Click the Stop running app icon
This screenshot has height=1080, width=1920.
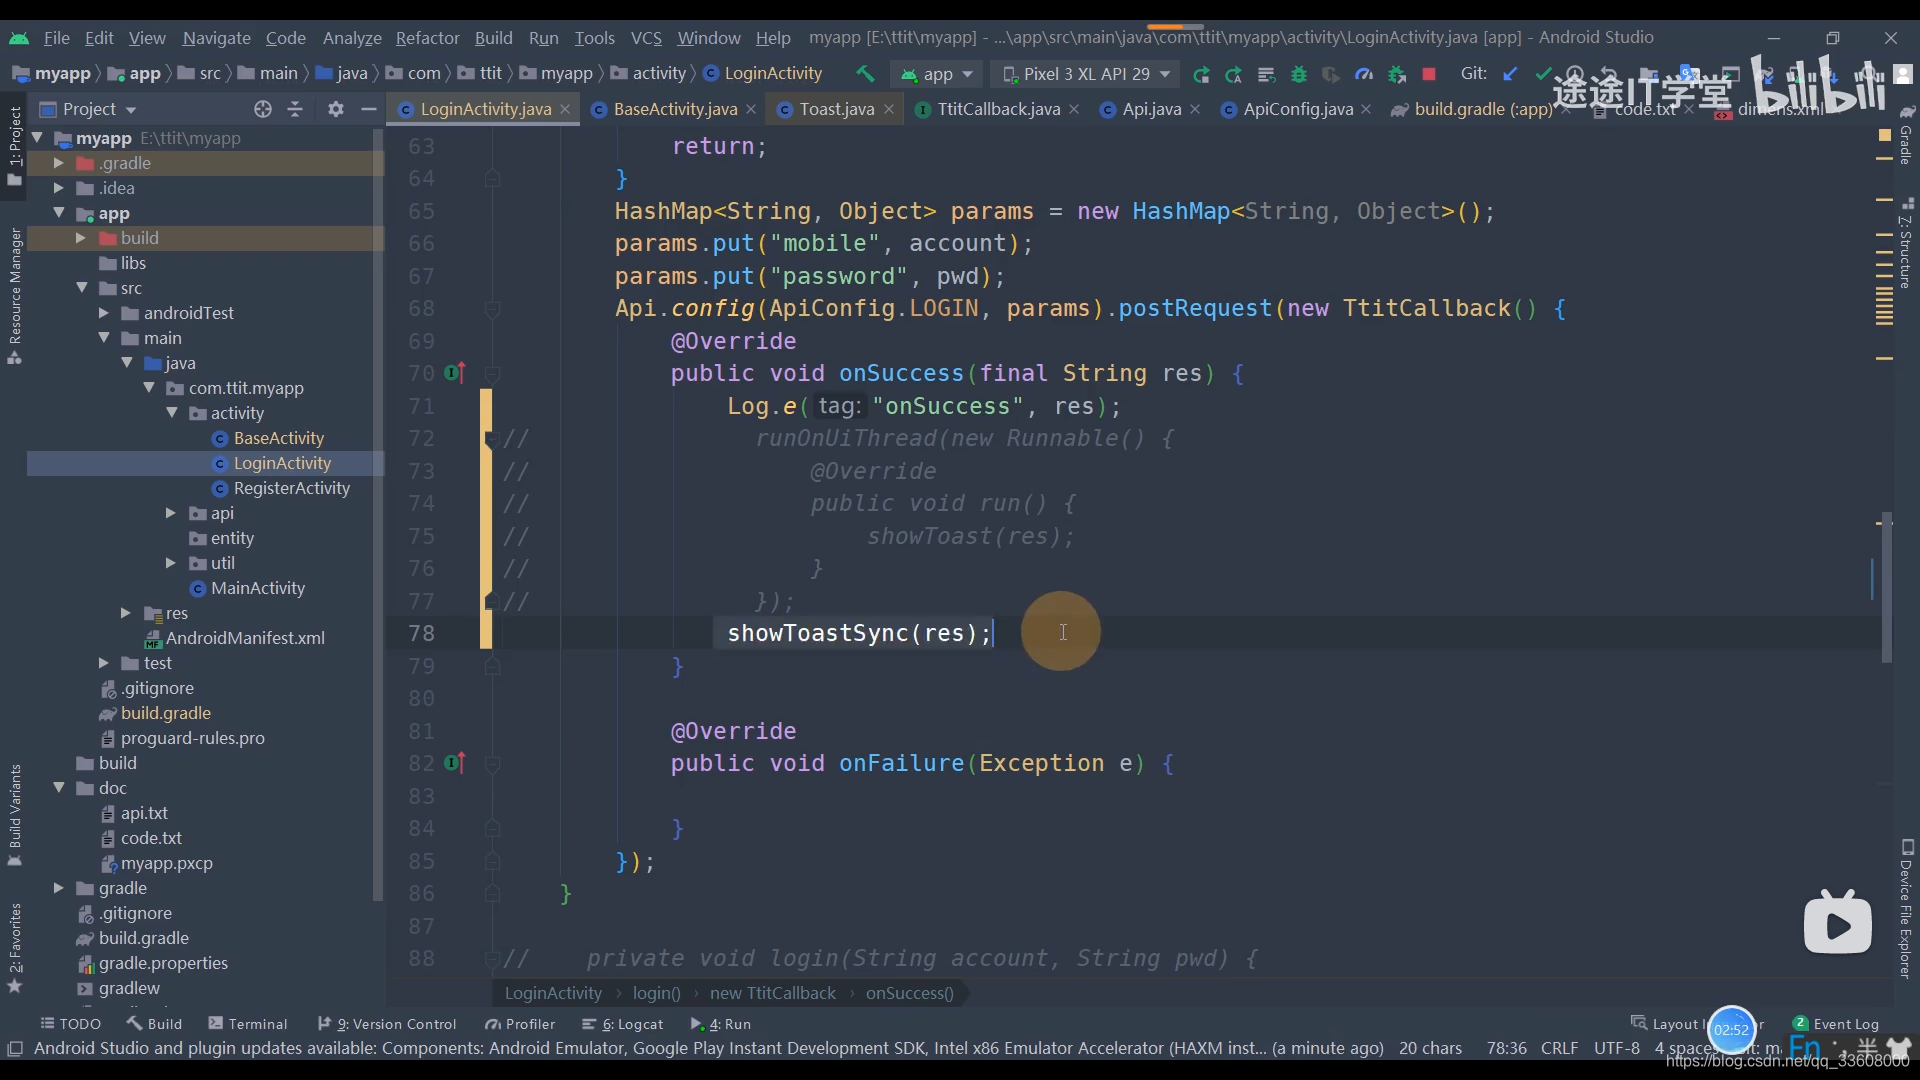1429,74
